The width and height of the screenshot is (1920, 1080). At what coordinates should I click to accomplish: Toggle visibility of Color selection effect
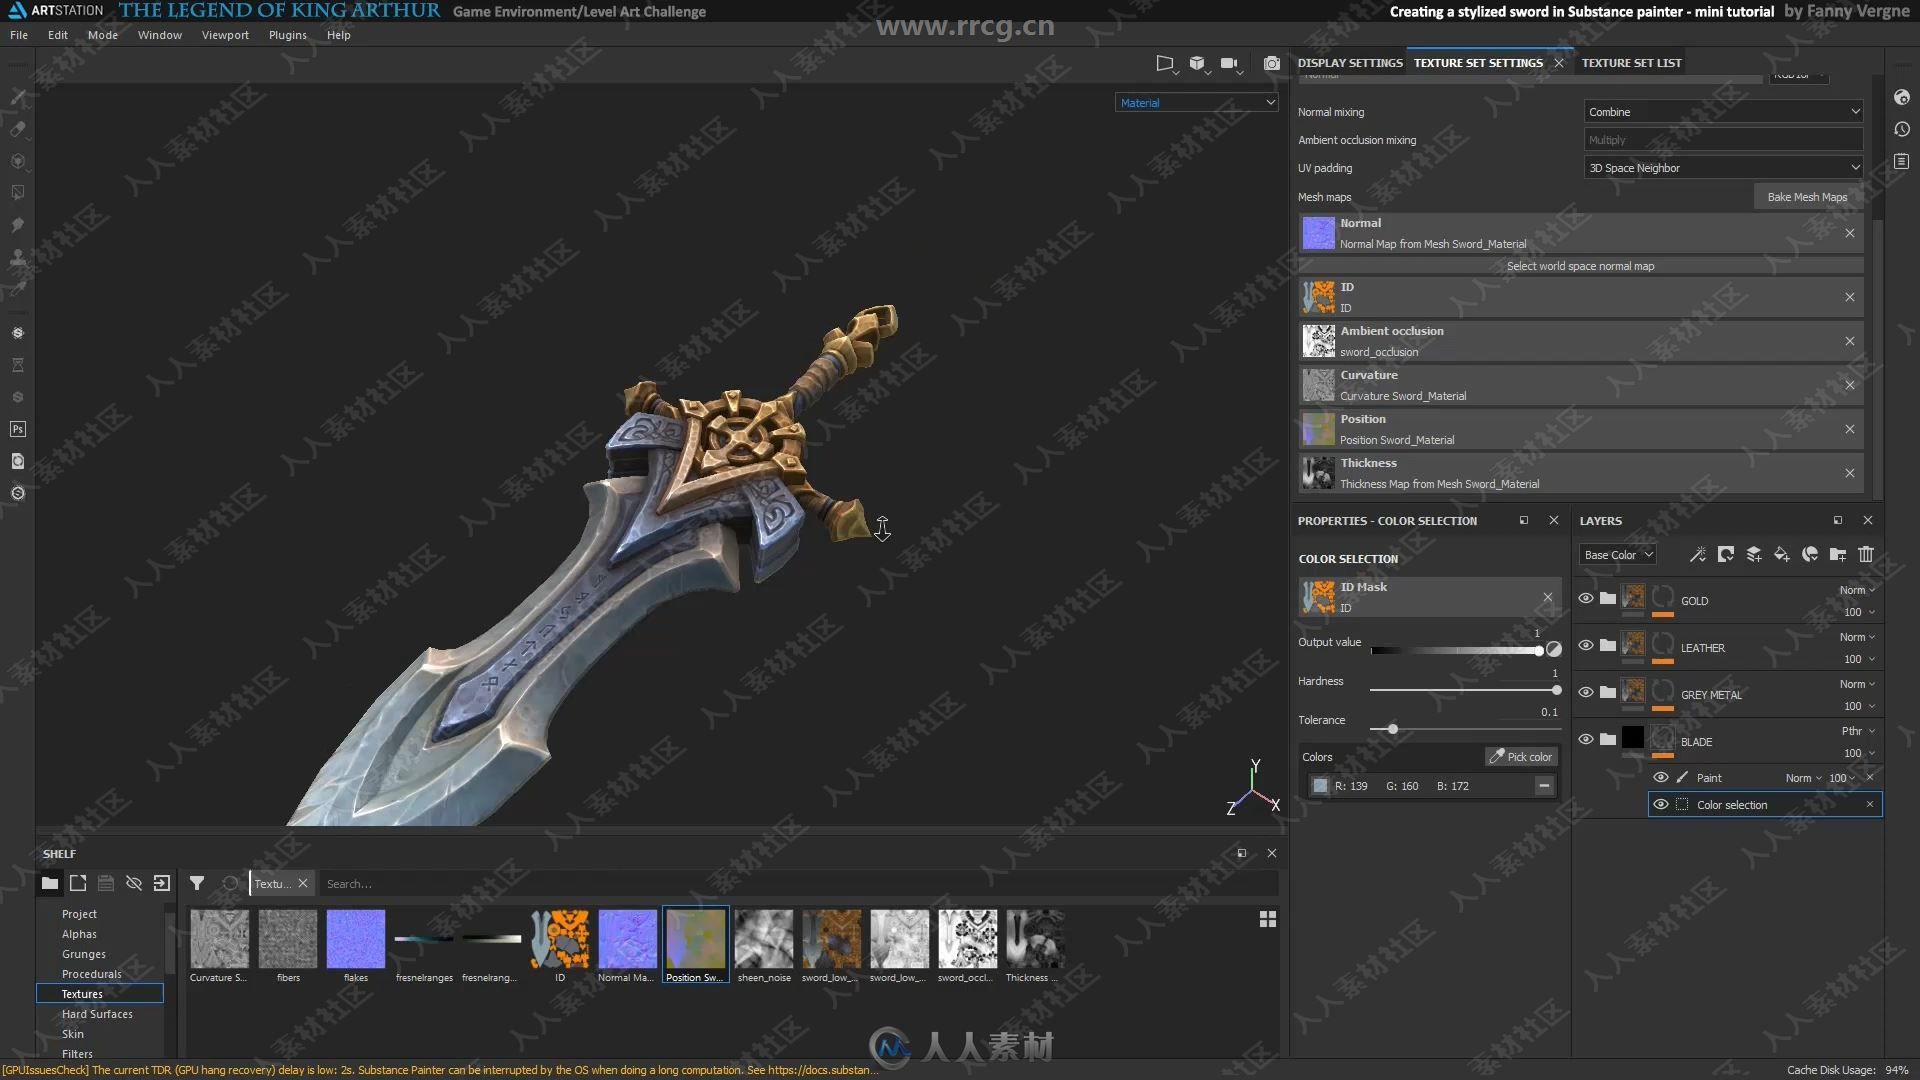tap(1660, 804)
